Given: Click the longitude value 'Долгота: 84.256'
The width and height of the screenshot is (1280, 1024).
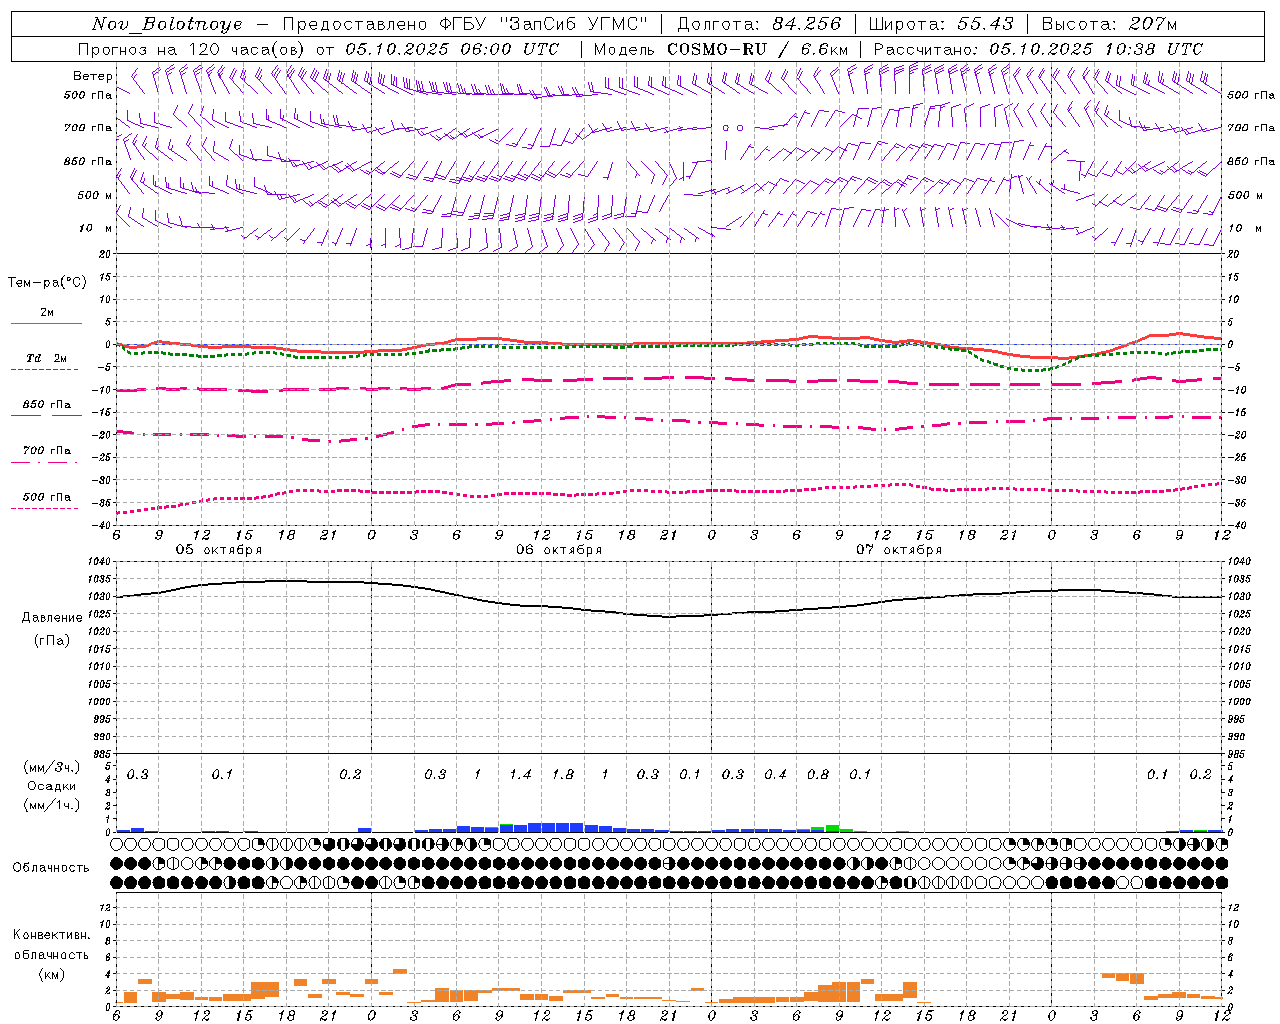Looking at the screenshot, I should [759, 24].
